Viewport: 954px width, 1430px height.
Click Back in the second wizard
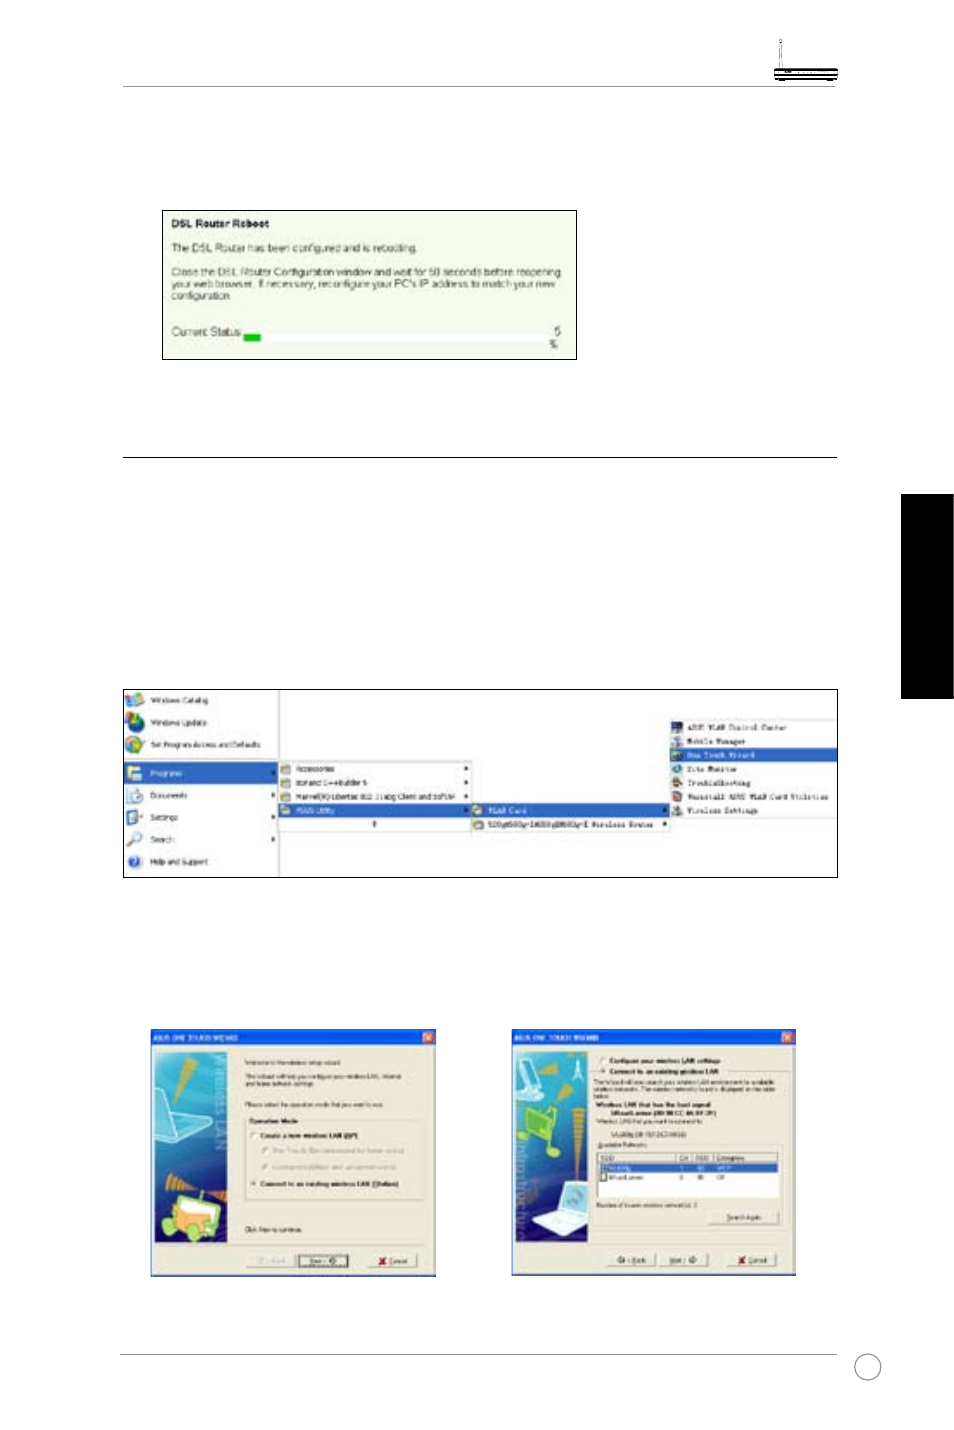pos(631,1260)
